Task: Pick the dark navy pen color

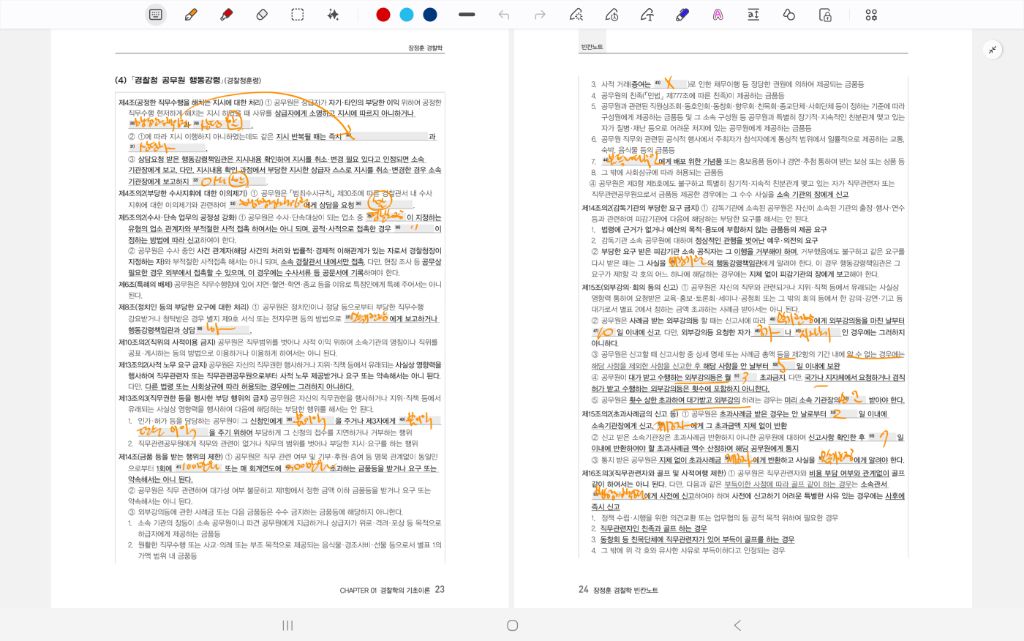Action: coord(430,14)
